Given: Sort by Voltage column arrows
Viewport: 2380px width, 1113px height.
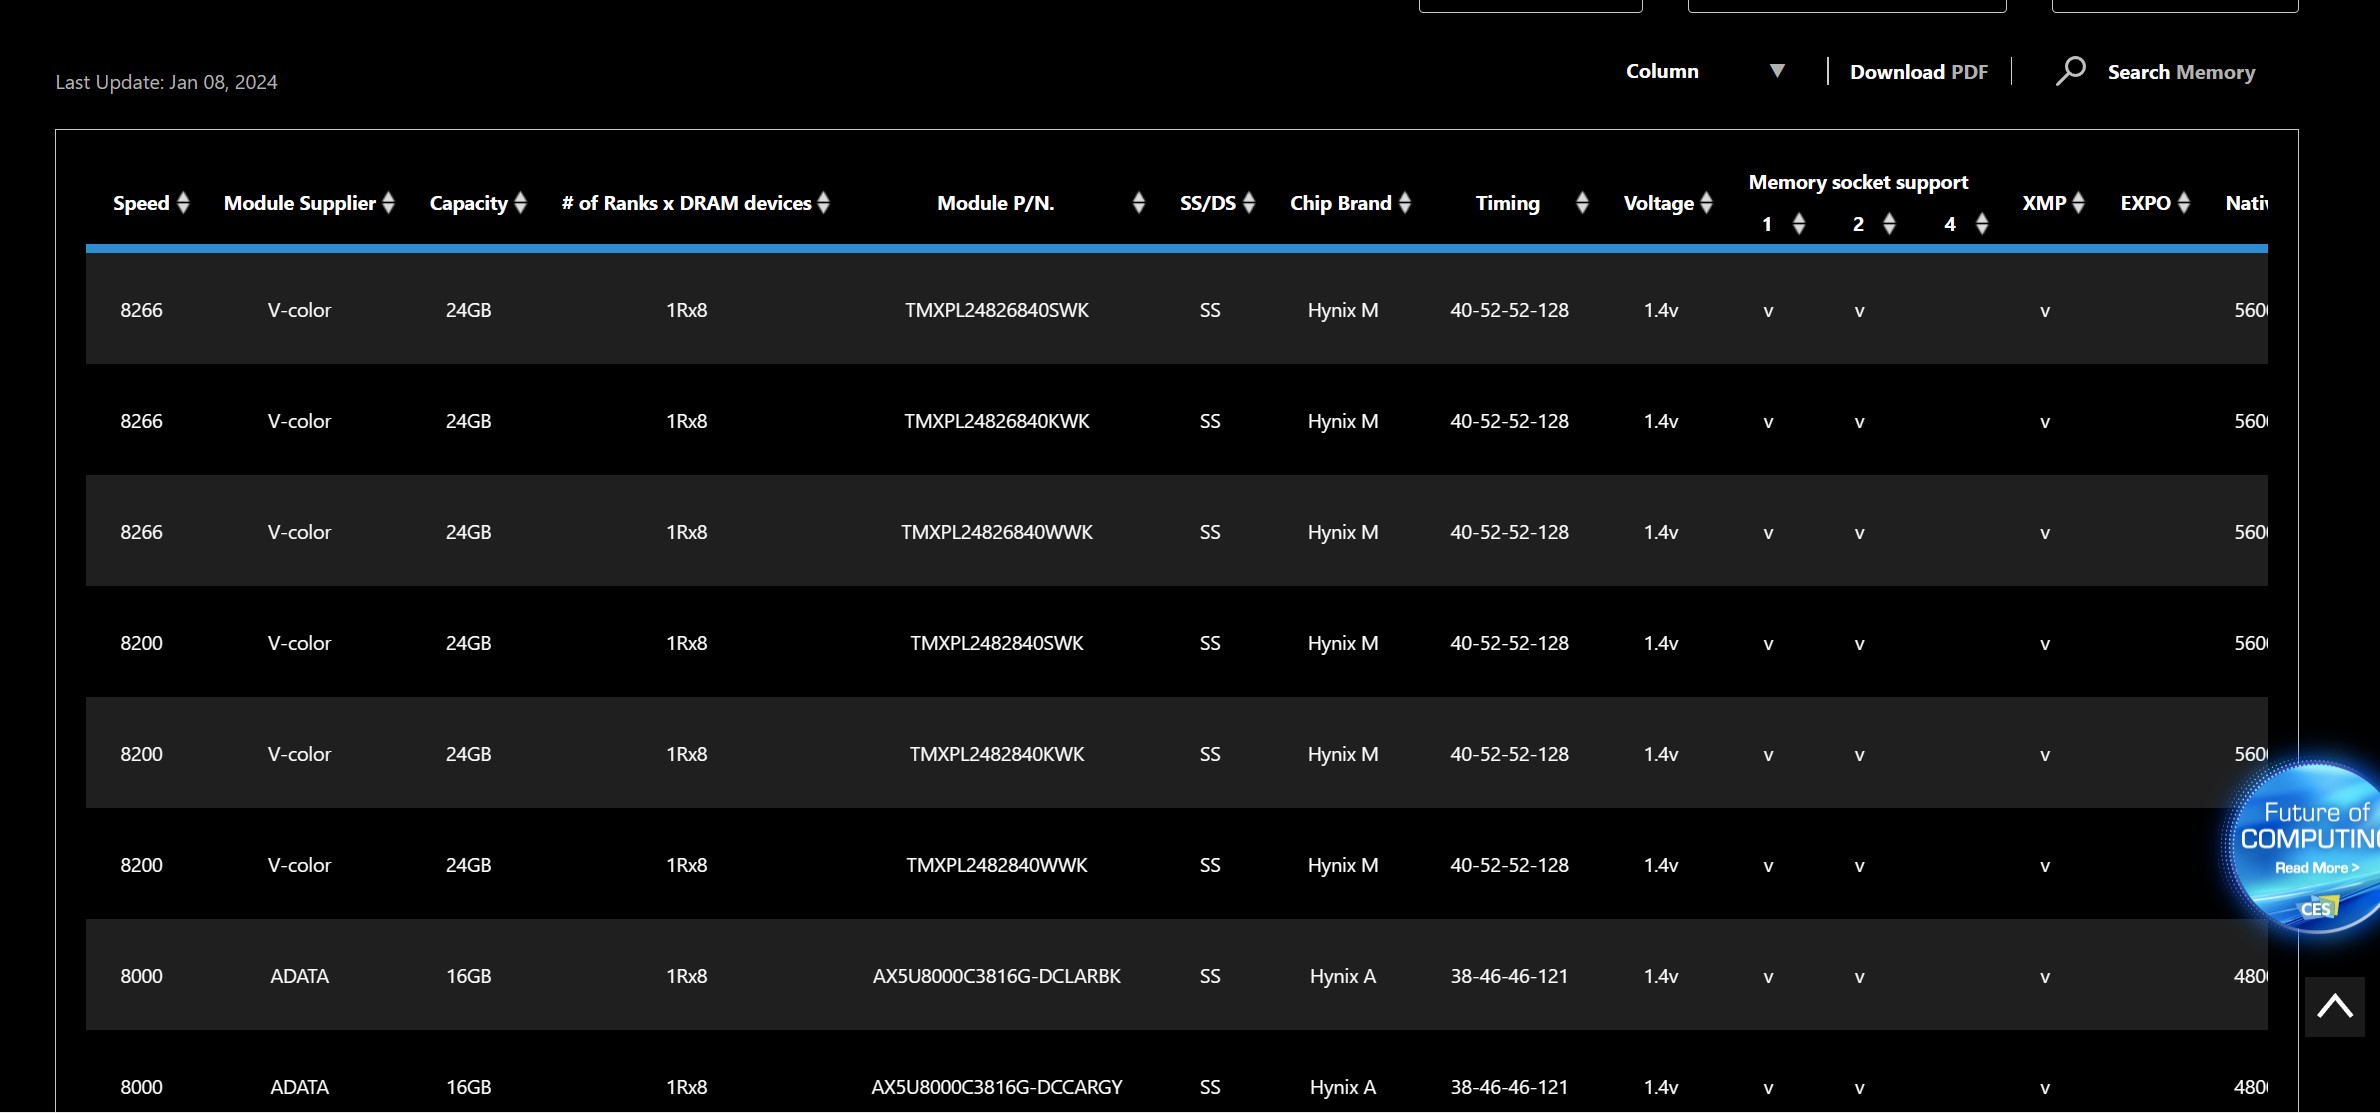Looking at the screenshot, I should [x=1707, y=203].
